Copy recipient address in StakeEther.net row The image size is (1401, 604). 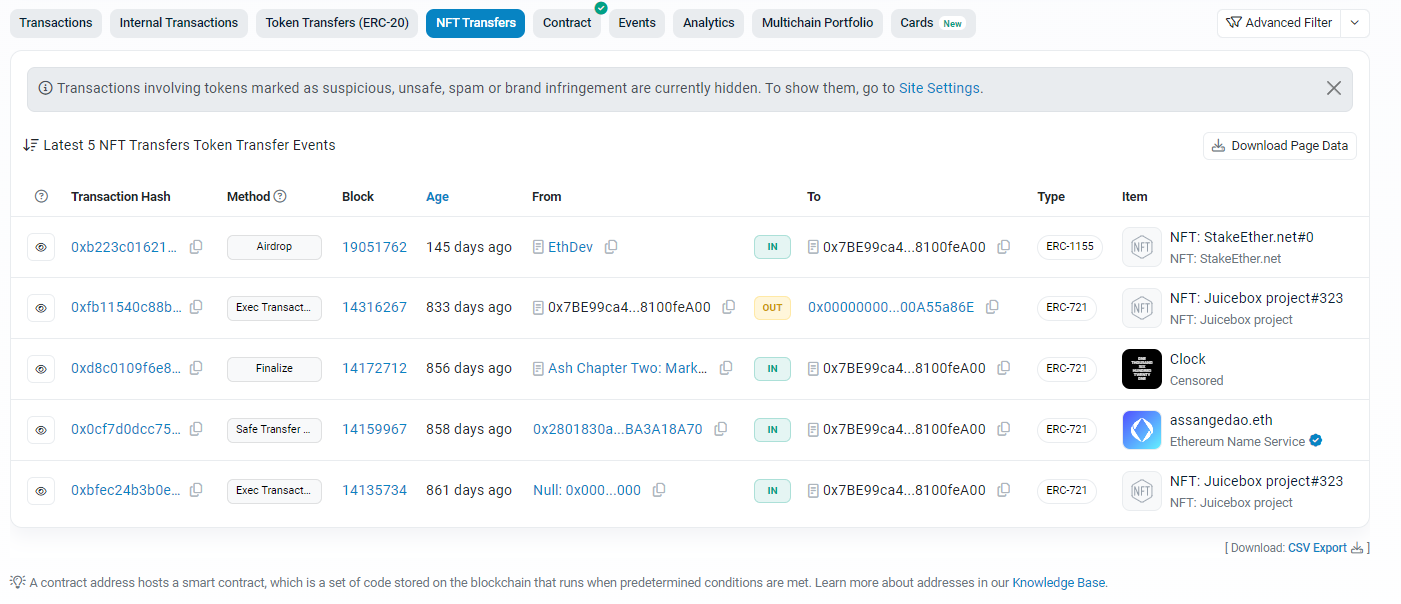point(1004,247)
